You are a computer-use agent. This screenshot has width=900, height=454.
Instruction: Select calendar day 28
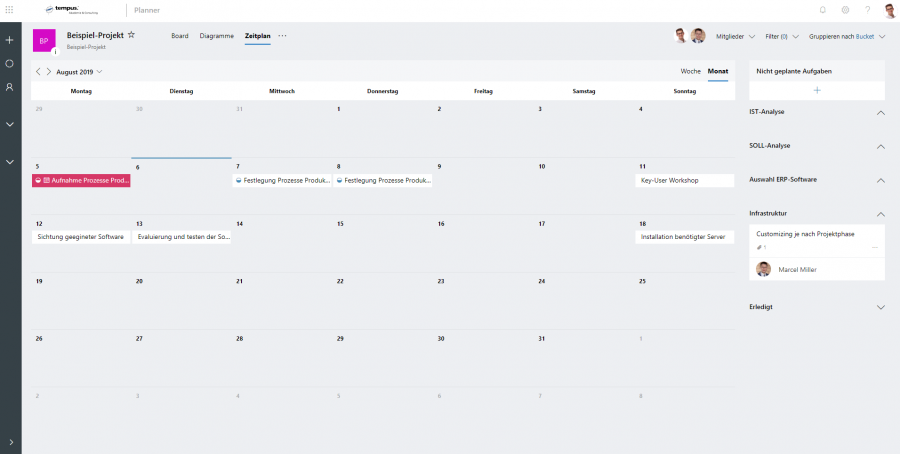(x=282, y=358)
